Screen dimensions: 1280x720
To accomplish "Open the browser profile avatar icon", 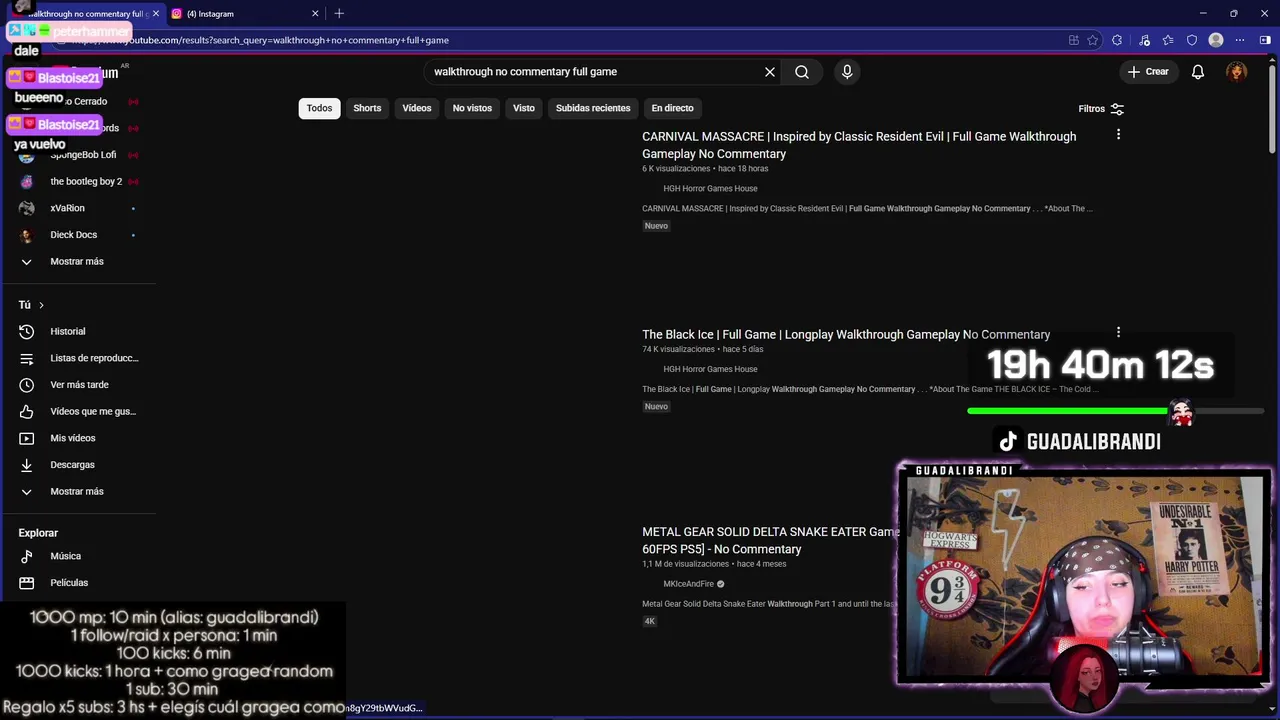I will click(1216, 40).
